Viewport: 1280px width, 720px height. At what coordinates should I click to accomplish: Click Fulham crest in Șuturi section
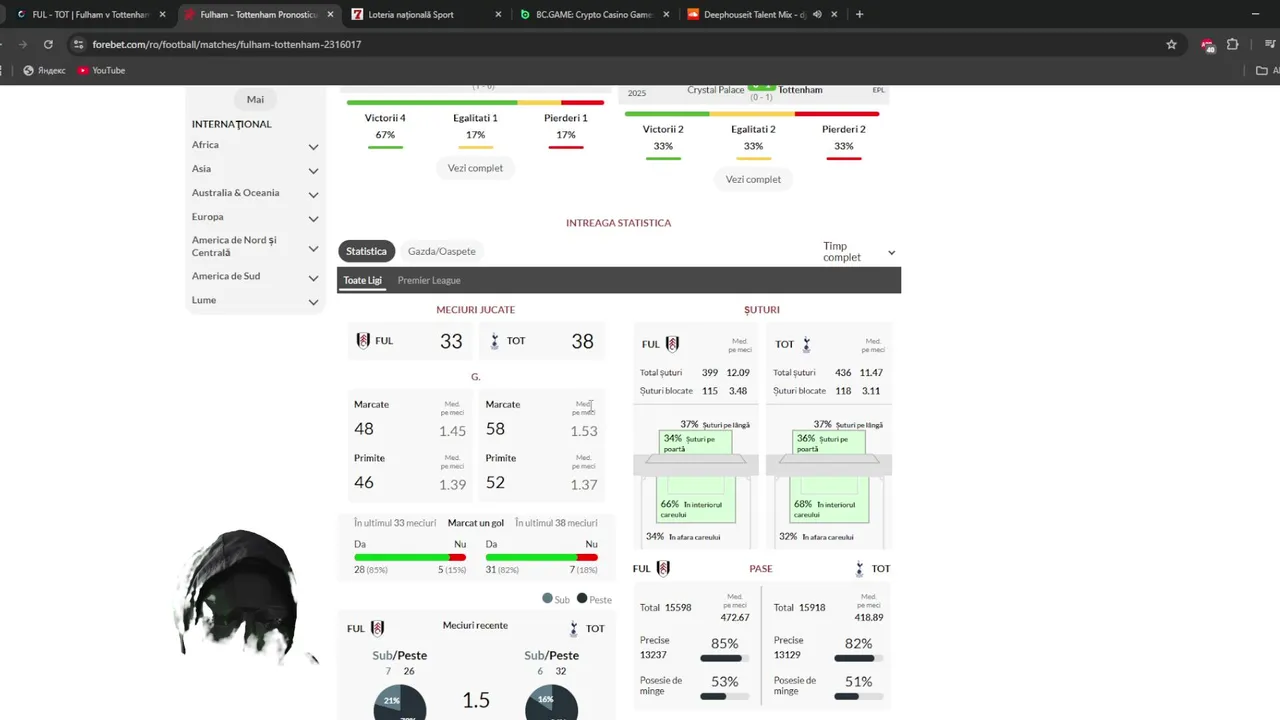click(x=672, y=344)
